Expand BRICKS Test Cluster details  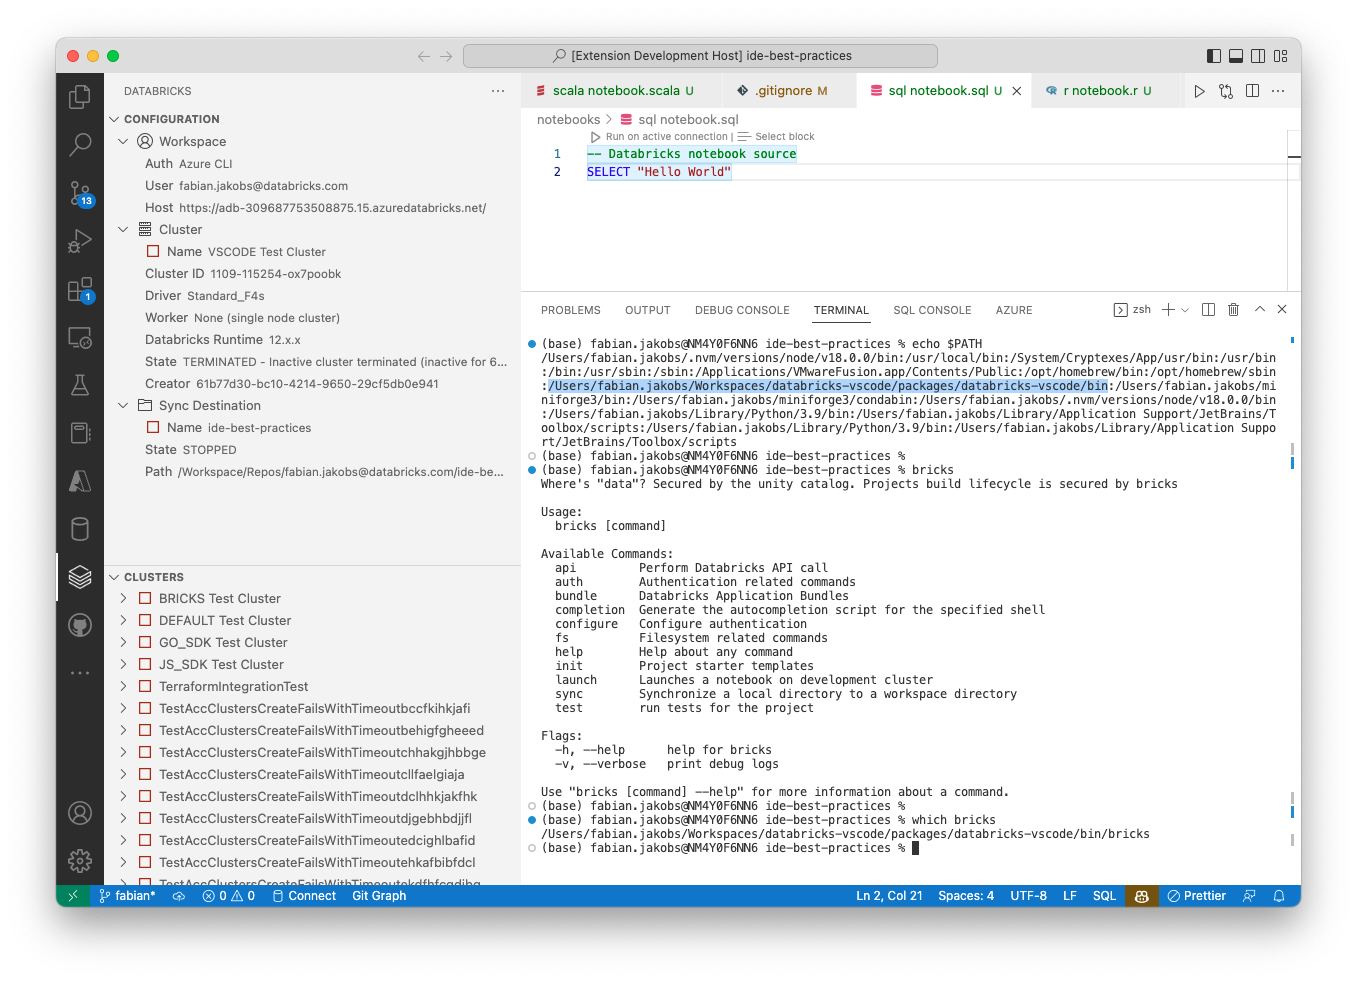tap(123, 598)
